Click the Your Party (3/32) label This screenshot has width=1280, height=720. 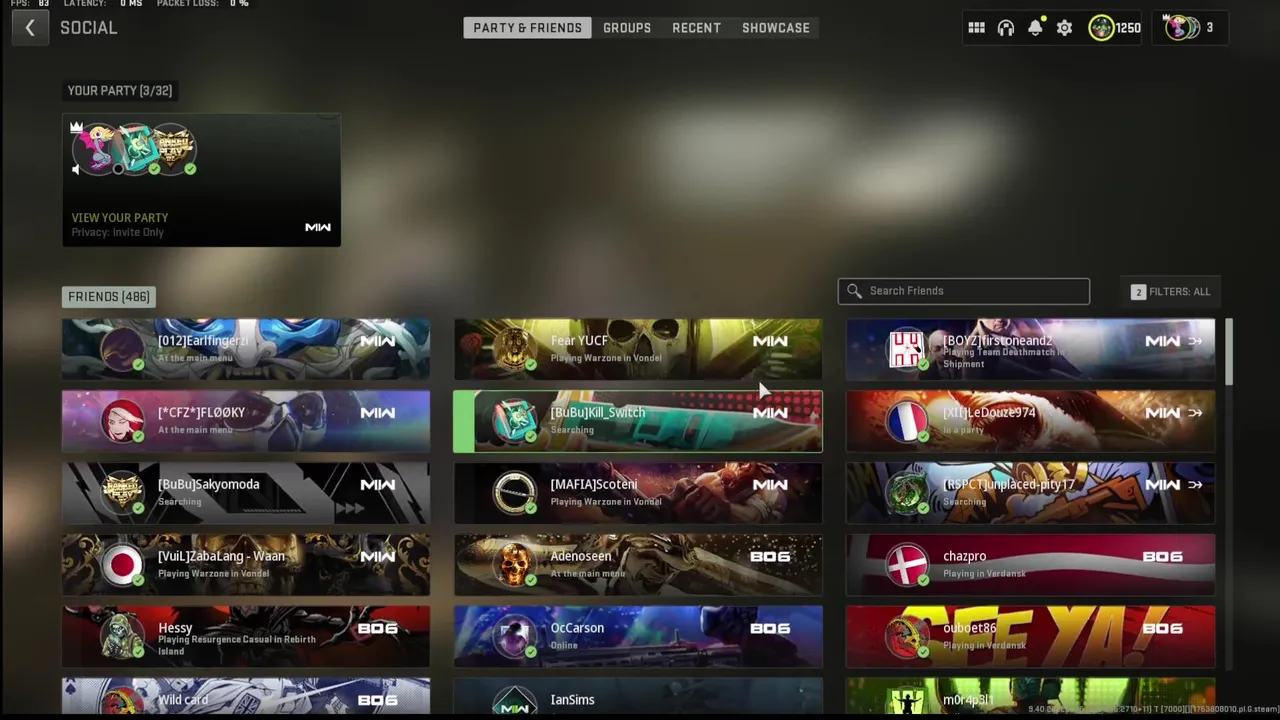pyautogui.click(x=120, y=91)
